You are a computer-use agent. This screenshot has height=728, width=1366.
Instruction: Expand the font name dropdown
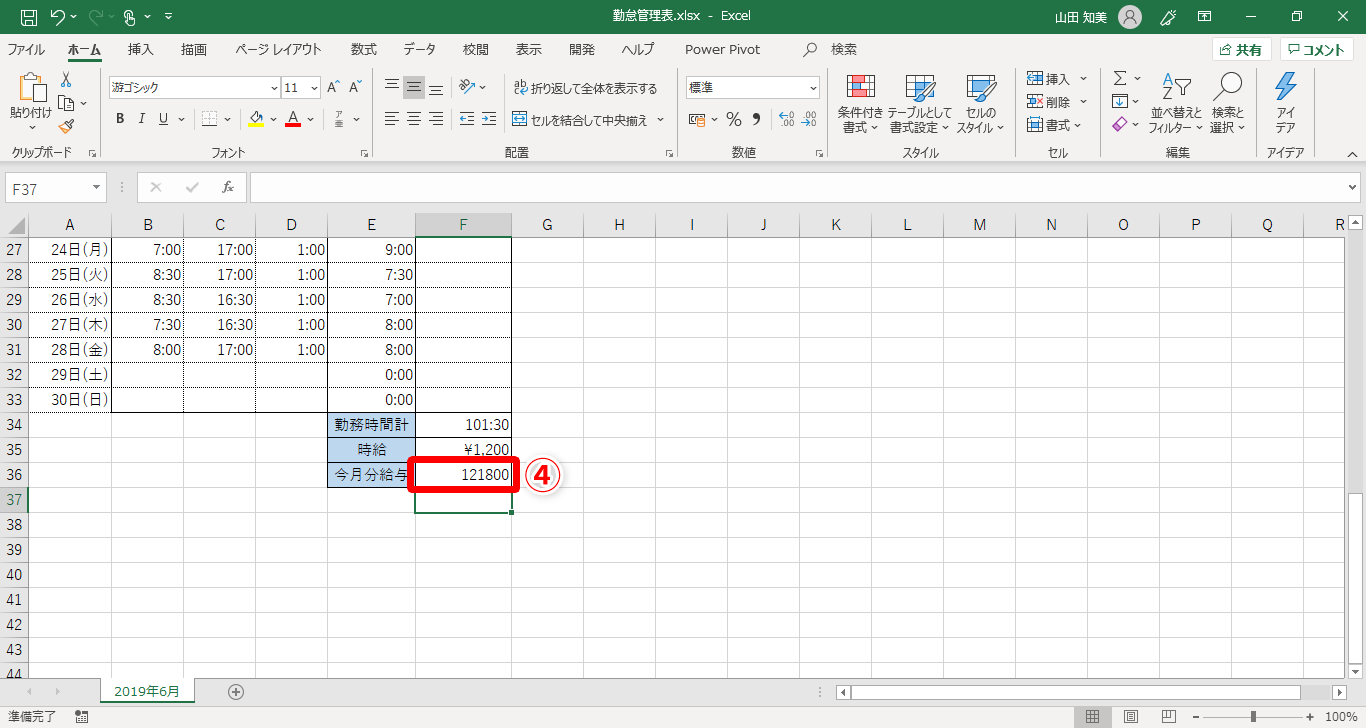tap(275, 88)
